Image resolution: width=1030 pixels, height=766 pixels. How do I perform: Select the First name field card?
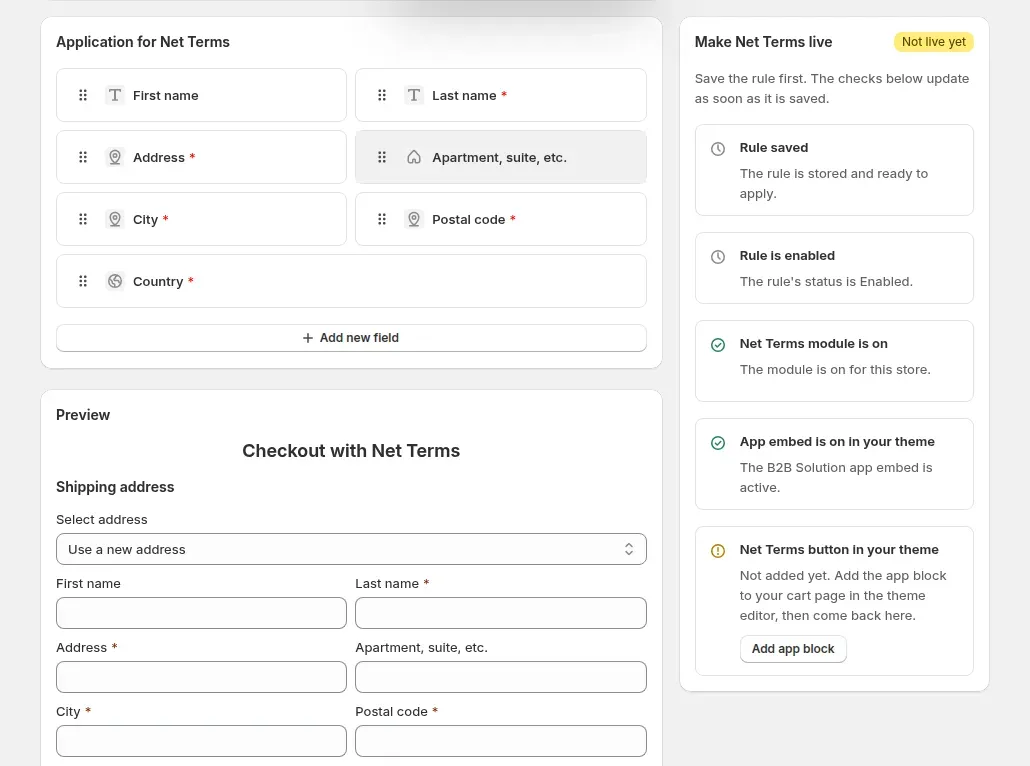(x=201, y=95)
